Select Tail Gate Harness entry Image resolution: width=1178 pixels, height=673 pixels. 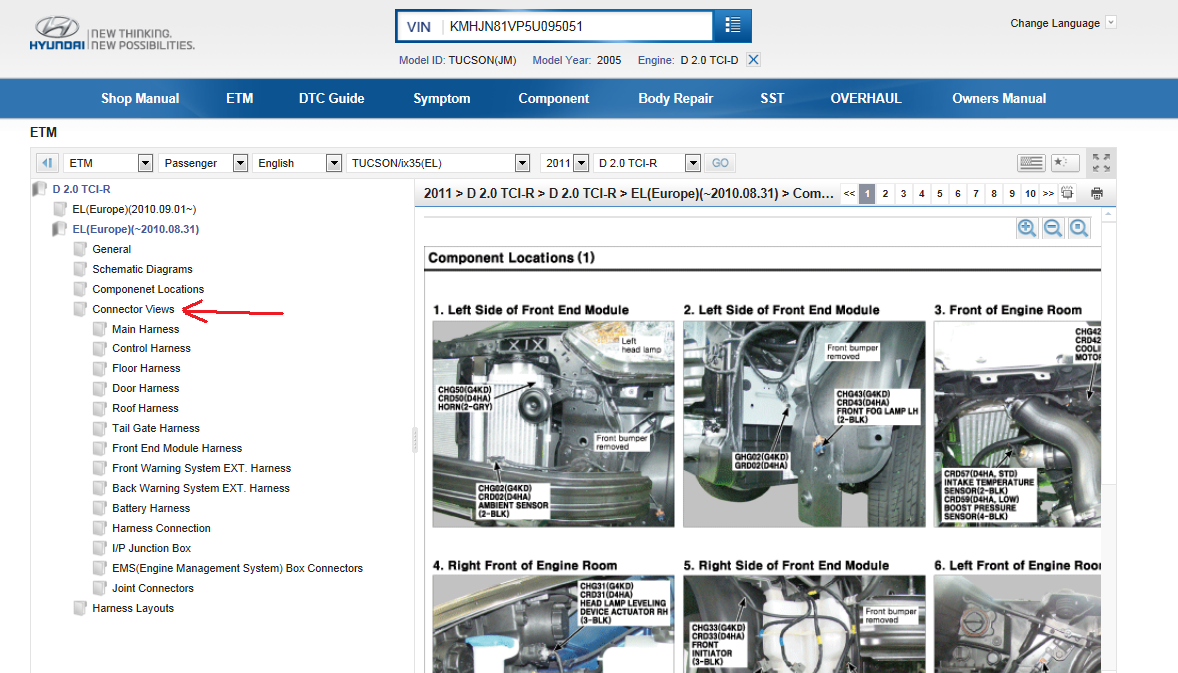tap(156, 428)
